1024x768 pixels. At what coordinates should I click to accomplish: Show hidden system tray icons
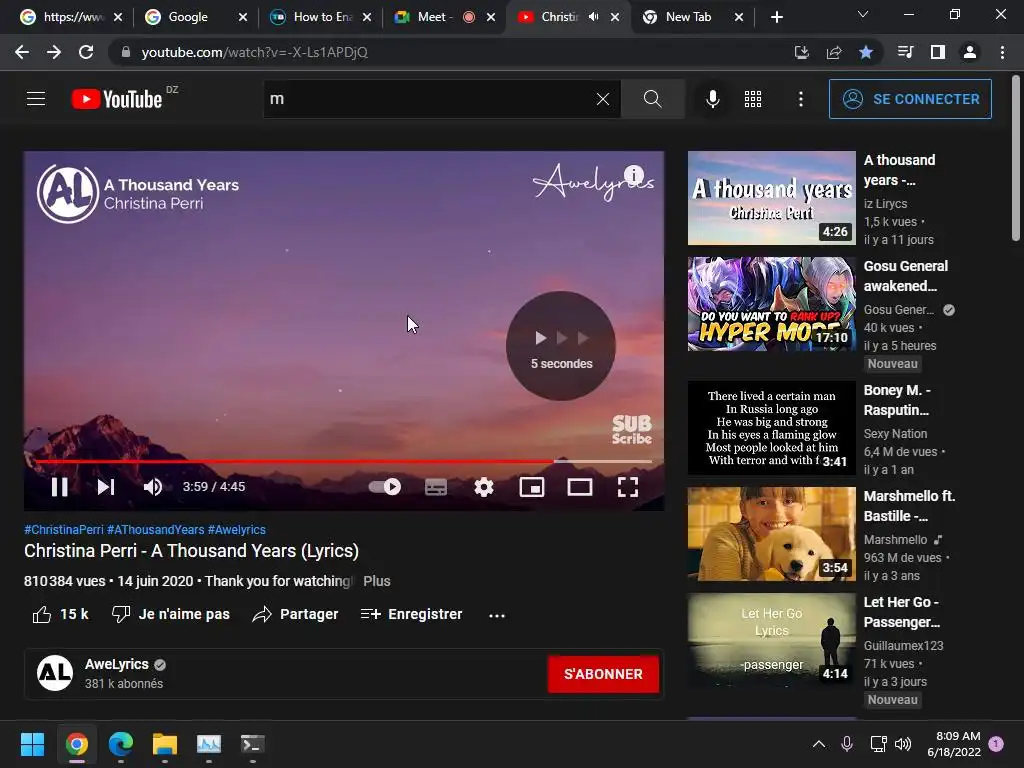point(818,744)
